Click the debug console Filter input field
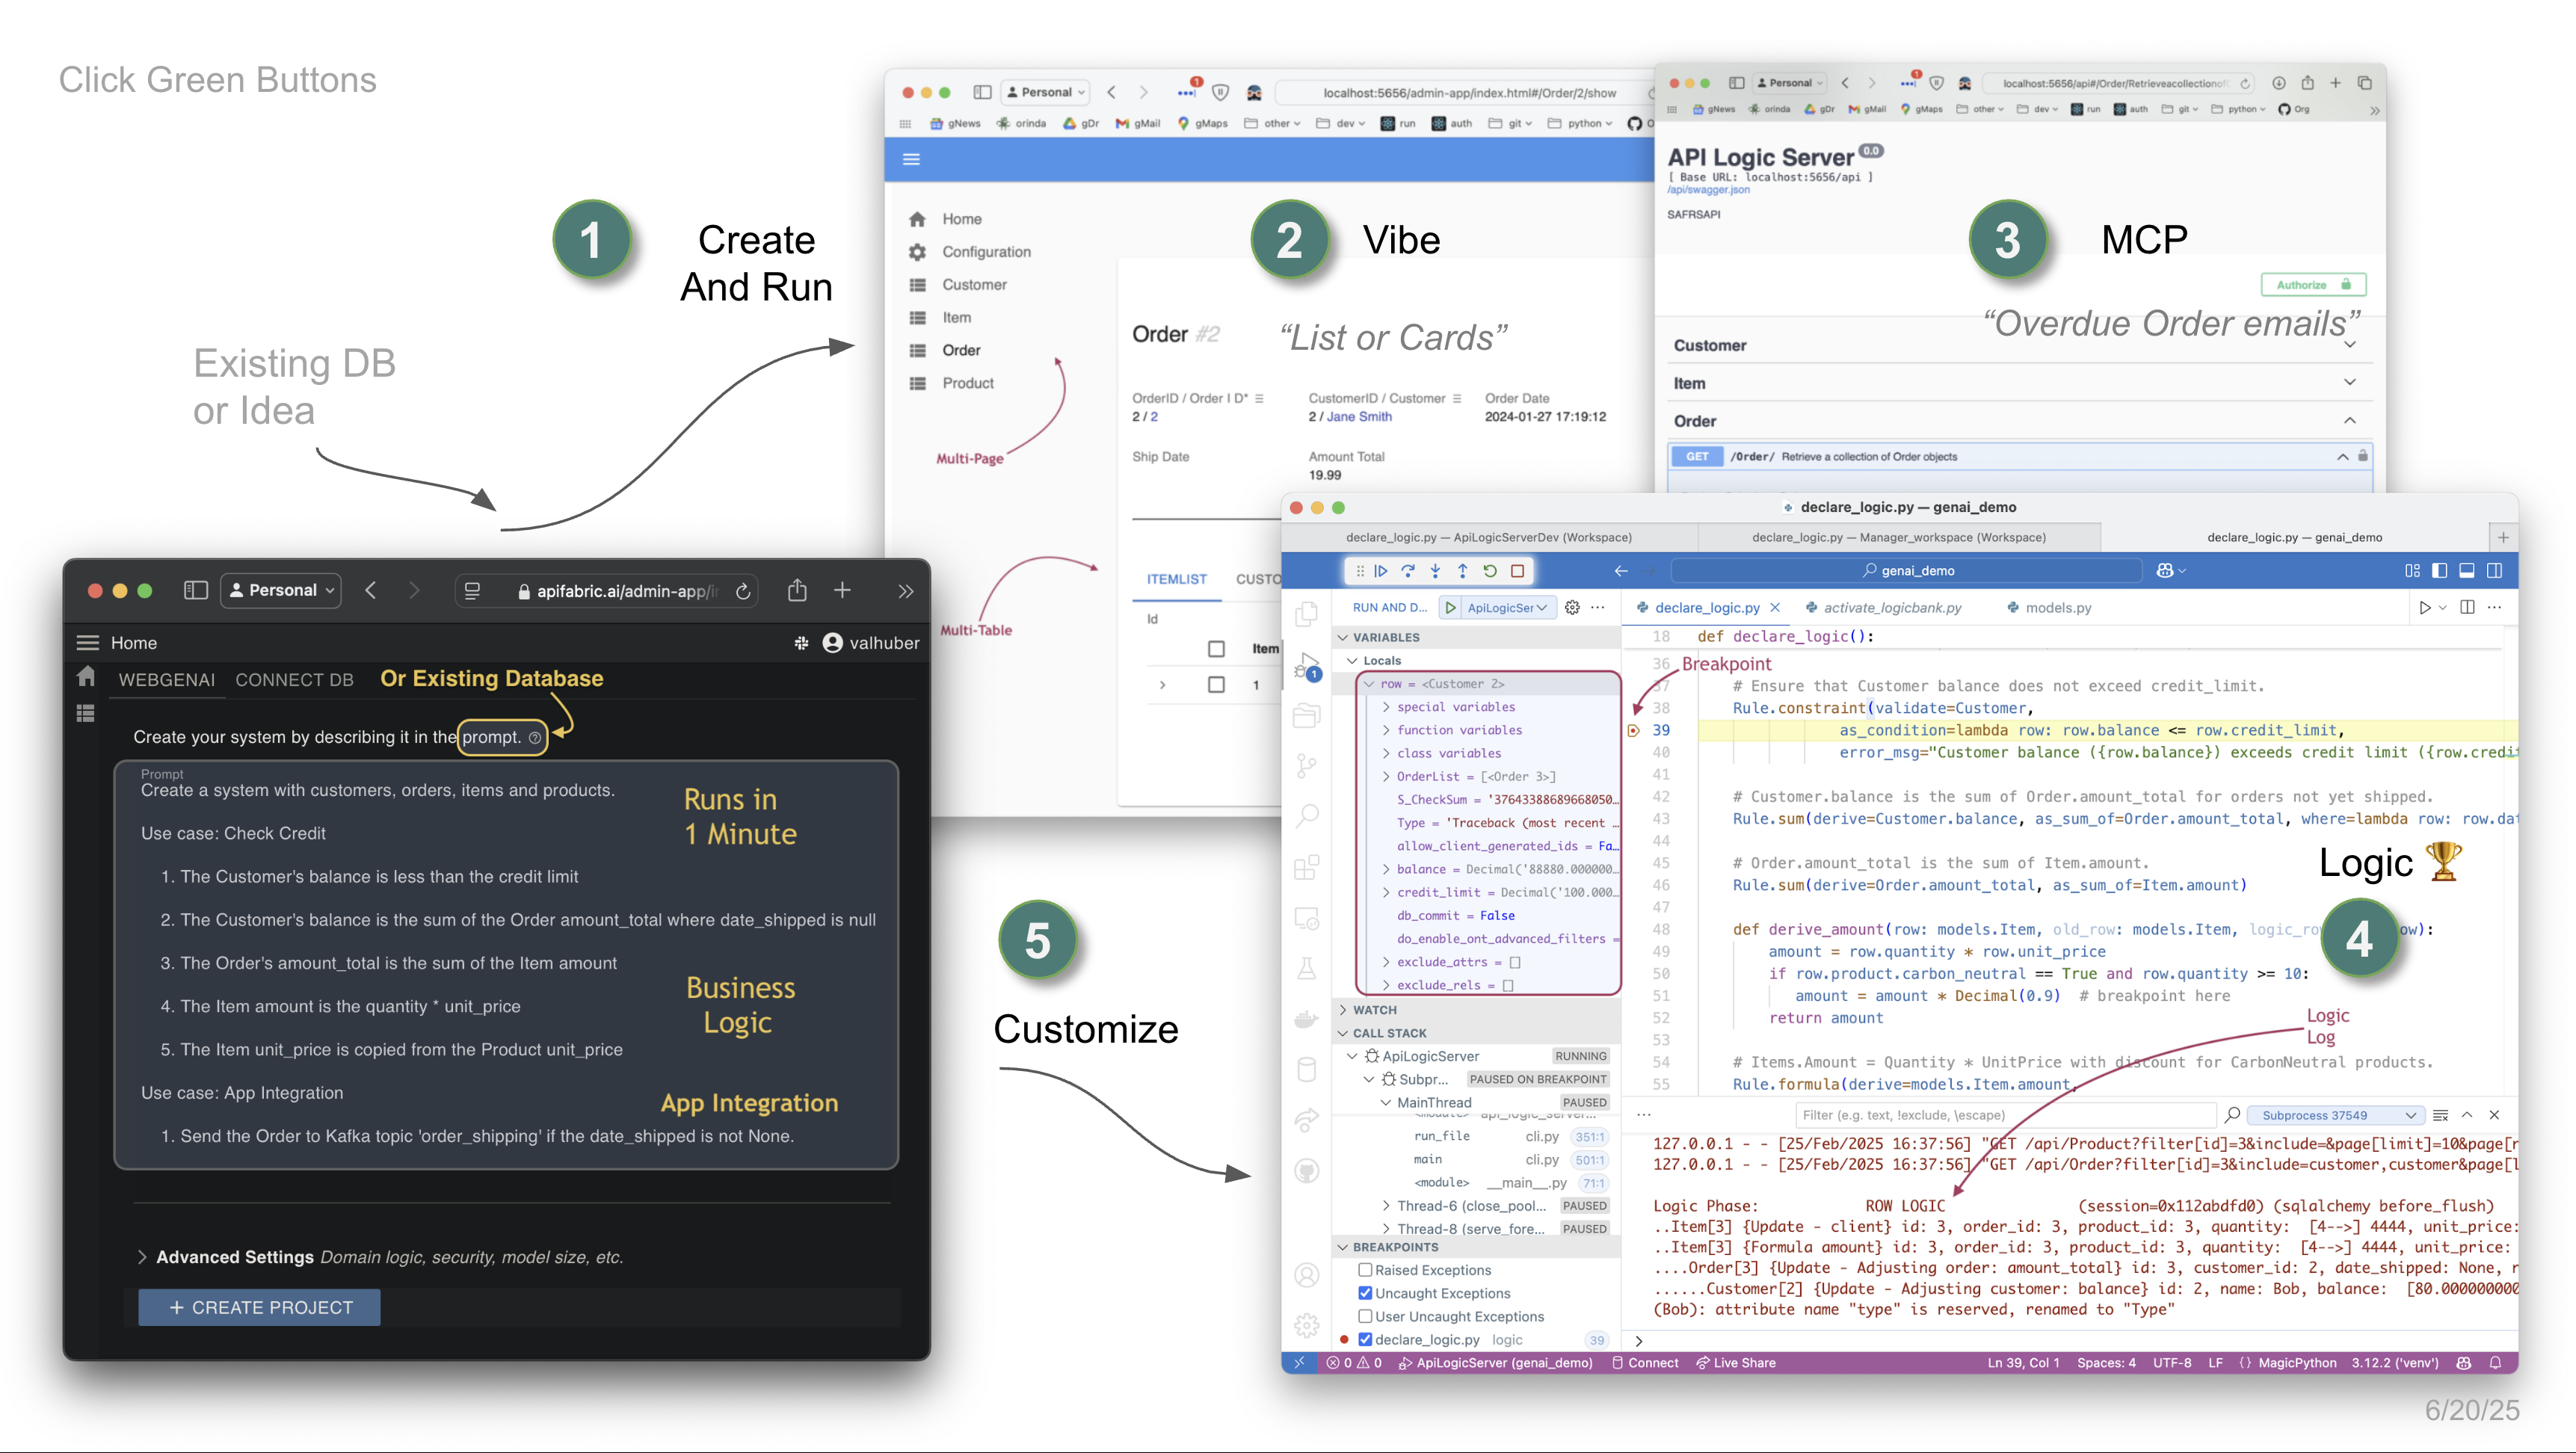This screenshot has height=1453, width=2576. coord(2005,1115)
